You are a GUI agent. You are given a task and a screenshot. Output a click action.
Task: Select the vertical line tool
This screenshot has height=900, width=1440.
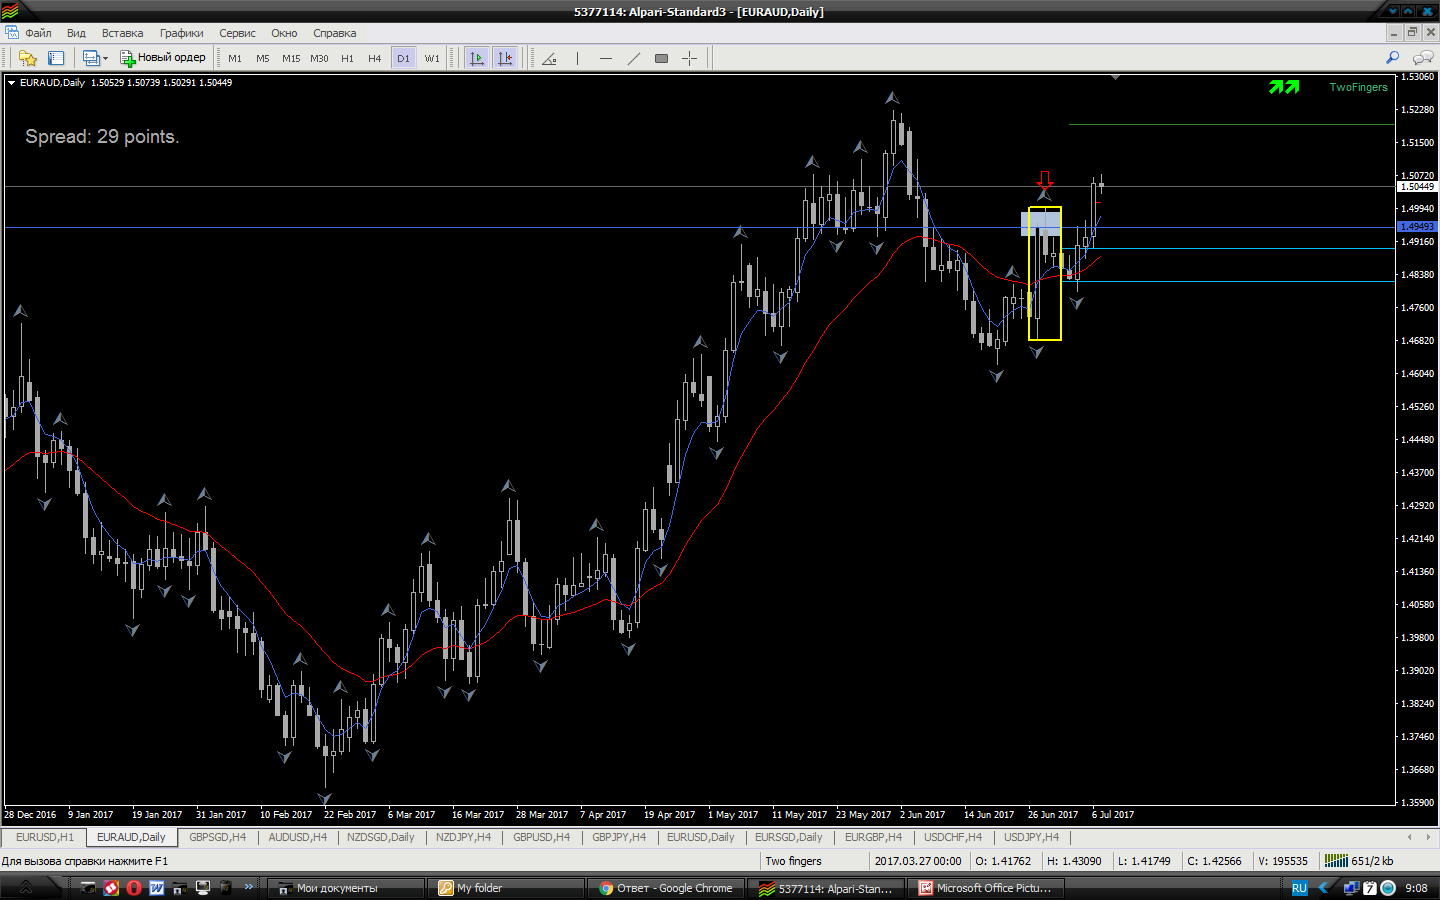[577, 58]
